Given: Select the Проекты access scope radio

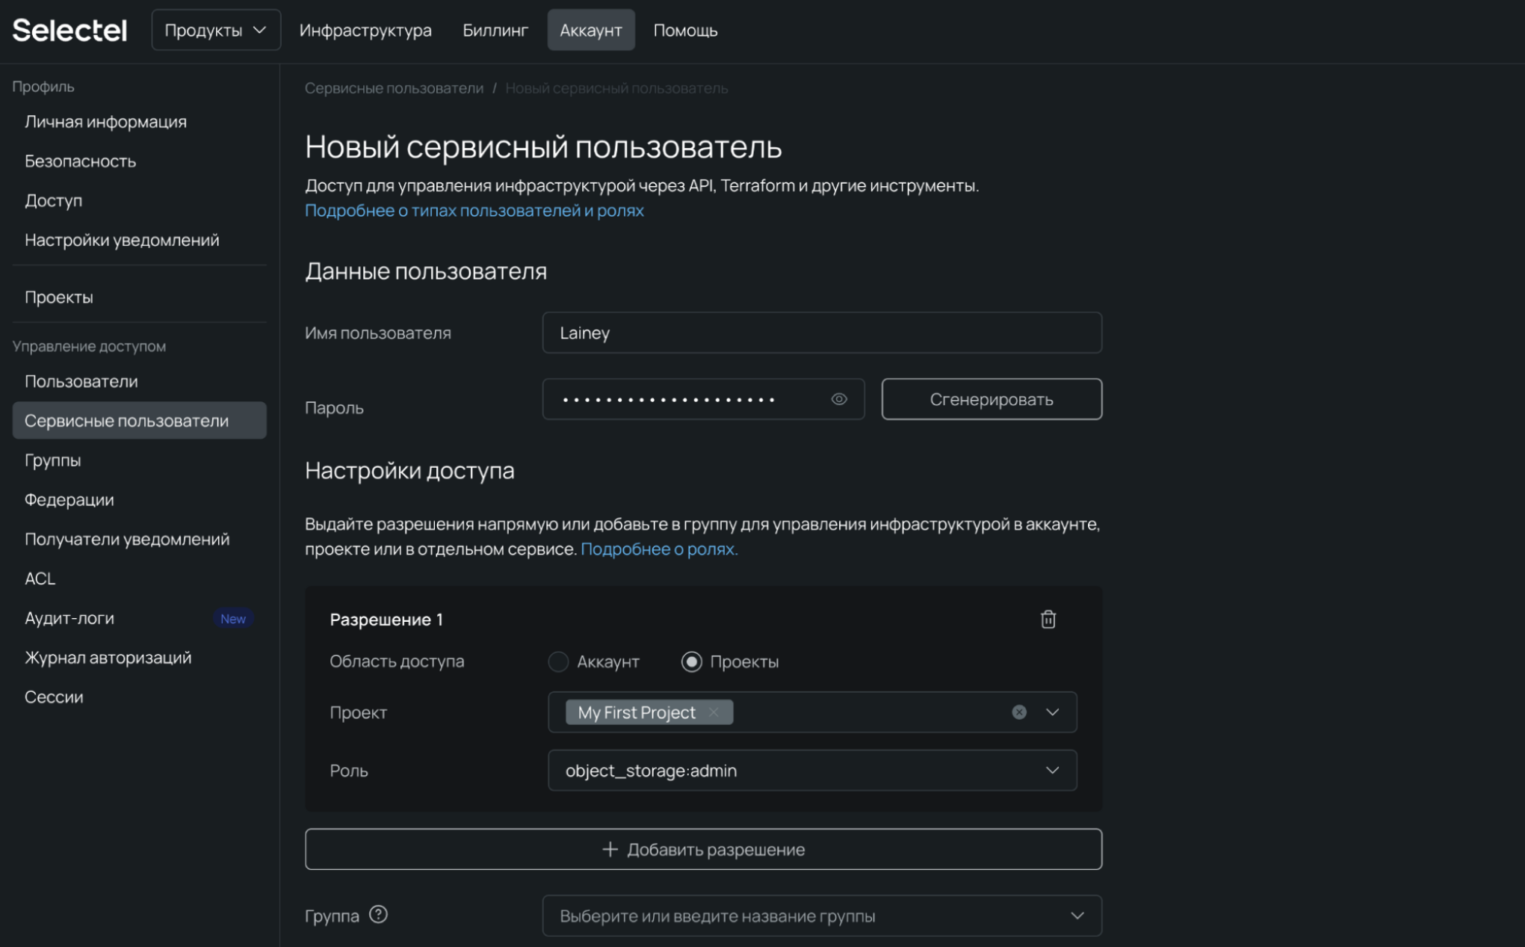Looking at the screenshot, I should pyautogui.click(x=691, y=662).
